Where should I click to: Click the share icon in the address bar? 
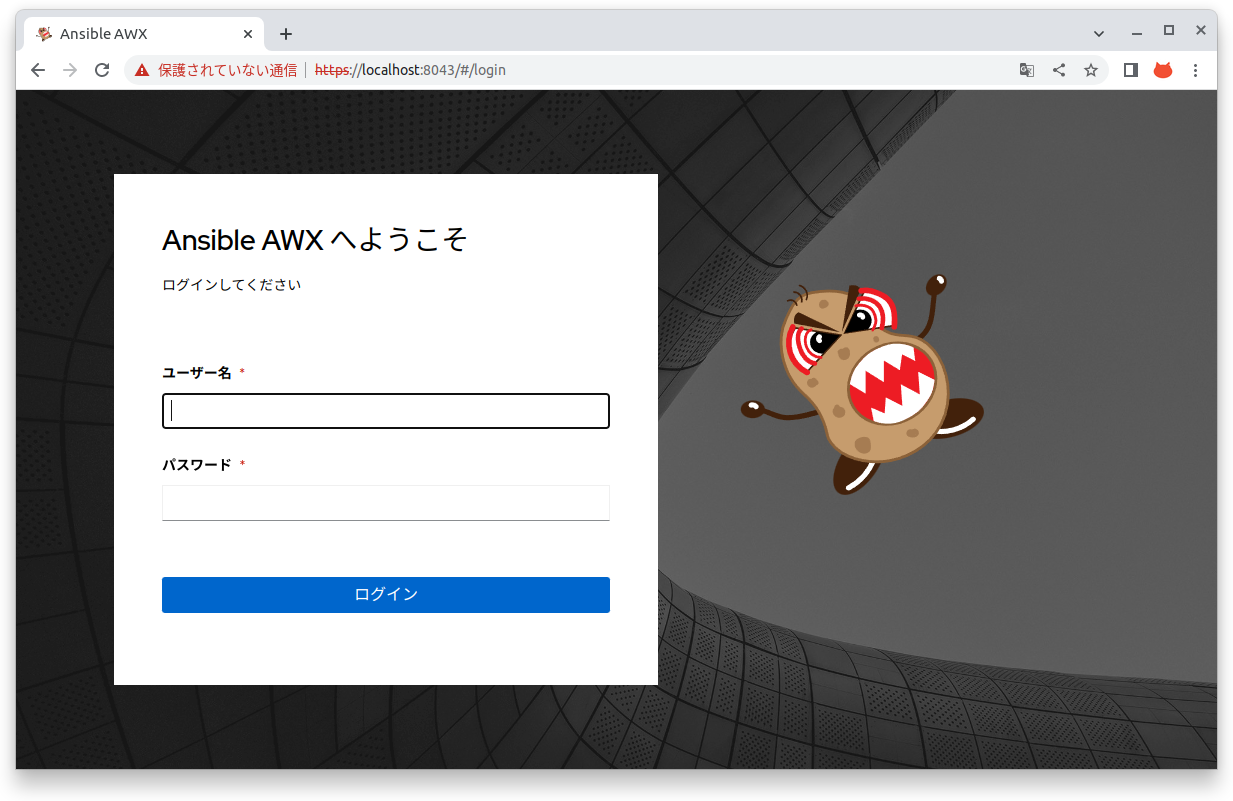pos(1058,70)
